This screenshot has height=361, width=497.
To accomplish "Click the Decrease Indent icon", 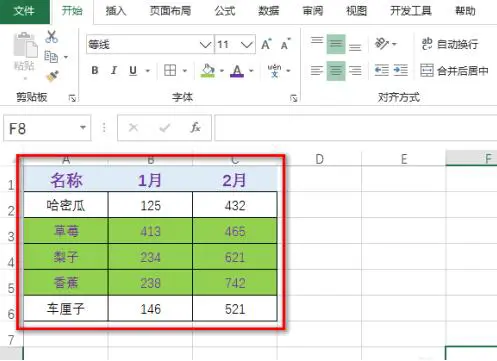I will pyautogui.click(x=381, y=71).
